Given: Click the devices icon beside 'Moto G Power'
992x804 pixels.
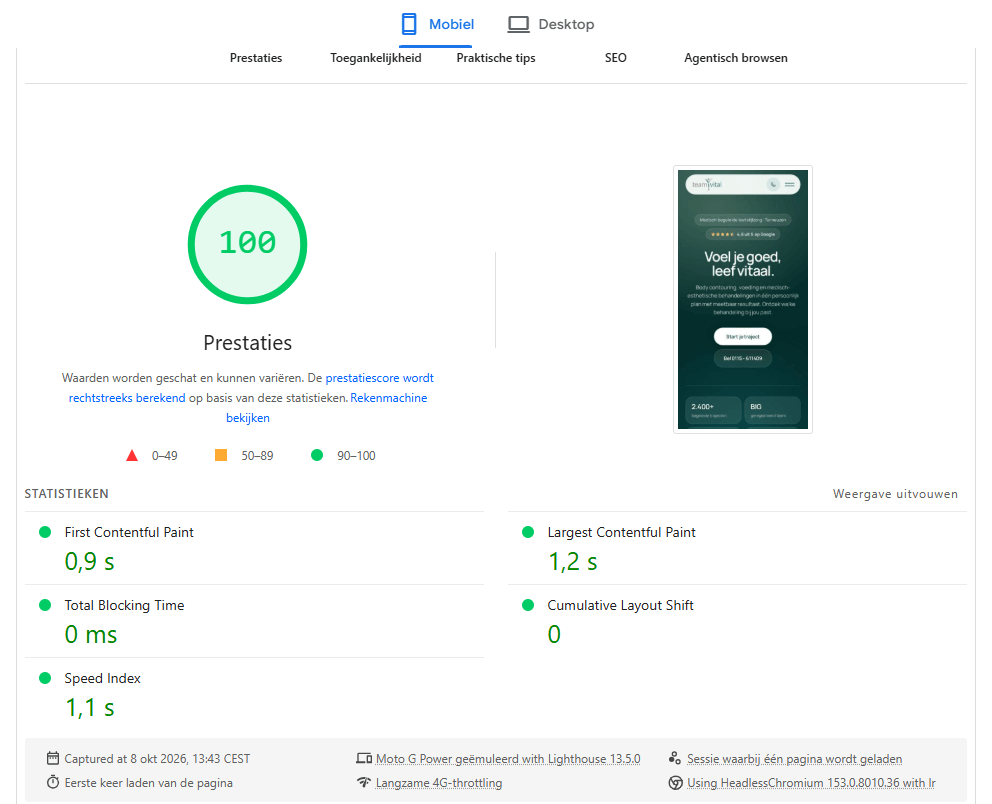Looking at the screenshot, I should (364, 758).
